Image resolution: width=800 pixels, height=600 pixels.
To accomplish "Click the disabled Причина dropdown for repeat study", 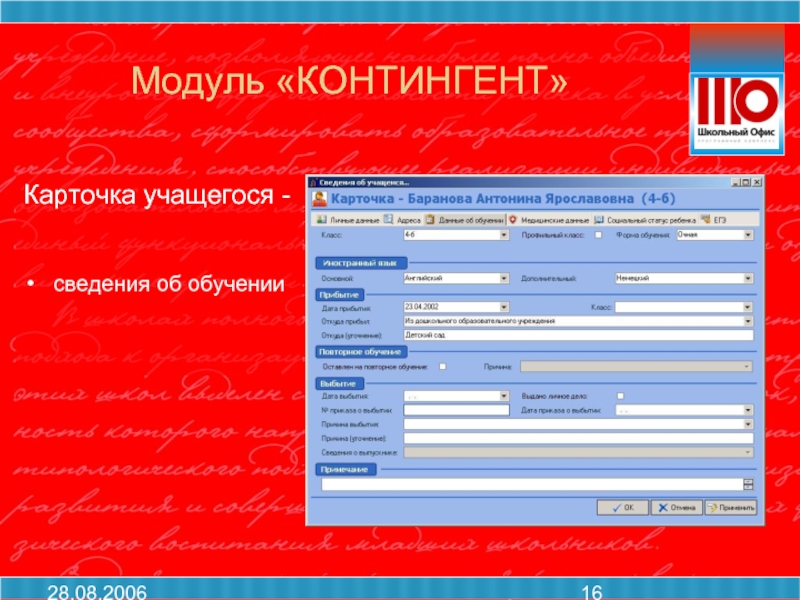I will [637, 366].
